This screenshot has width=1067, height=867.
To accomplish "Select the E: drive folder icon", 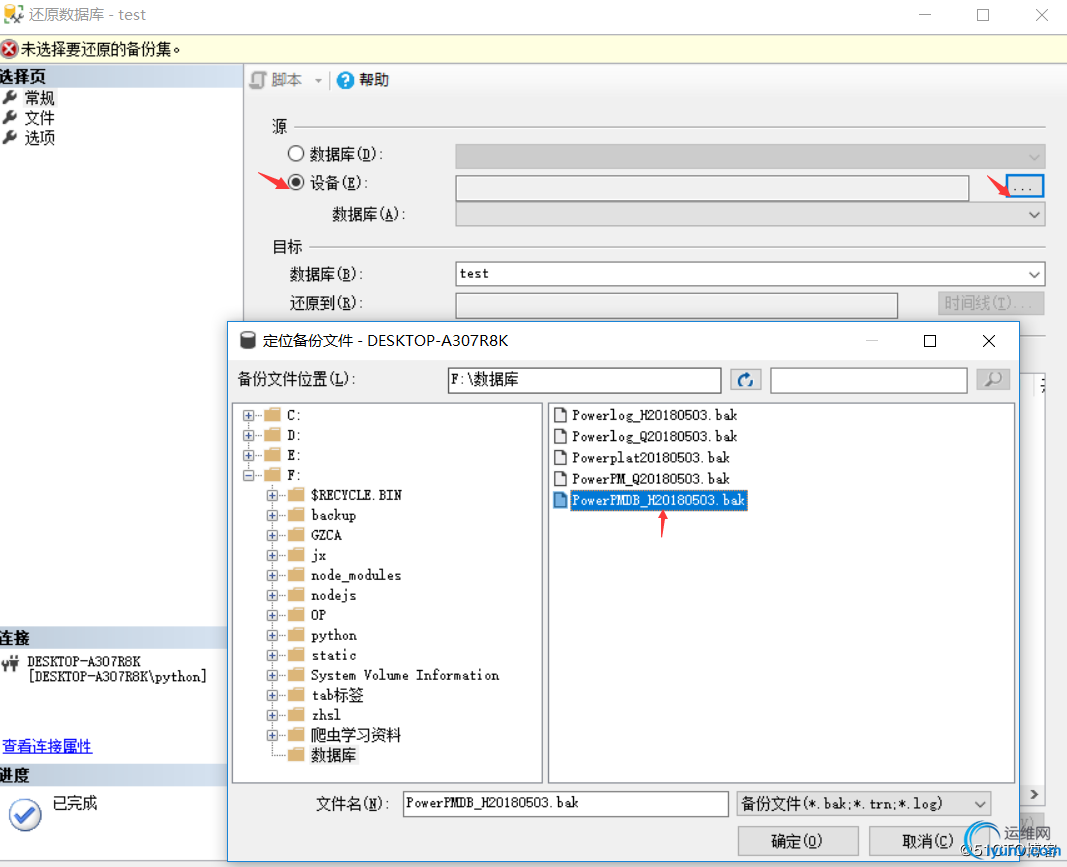I will [x=272, y=455].
